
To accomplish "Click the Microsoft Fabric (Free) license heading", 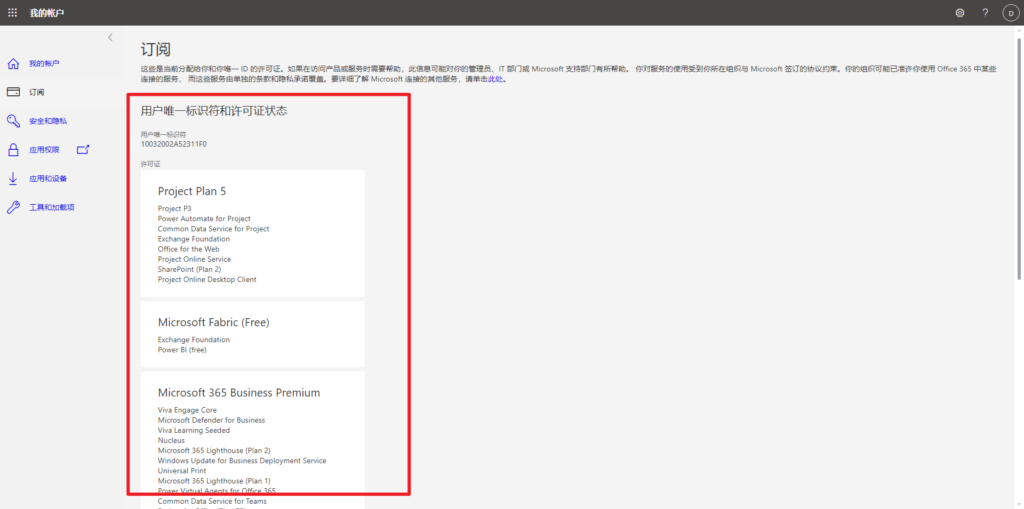I will (x=213, y=322).
